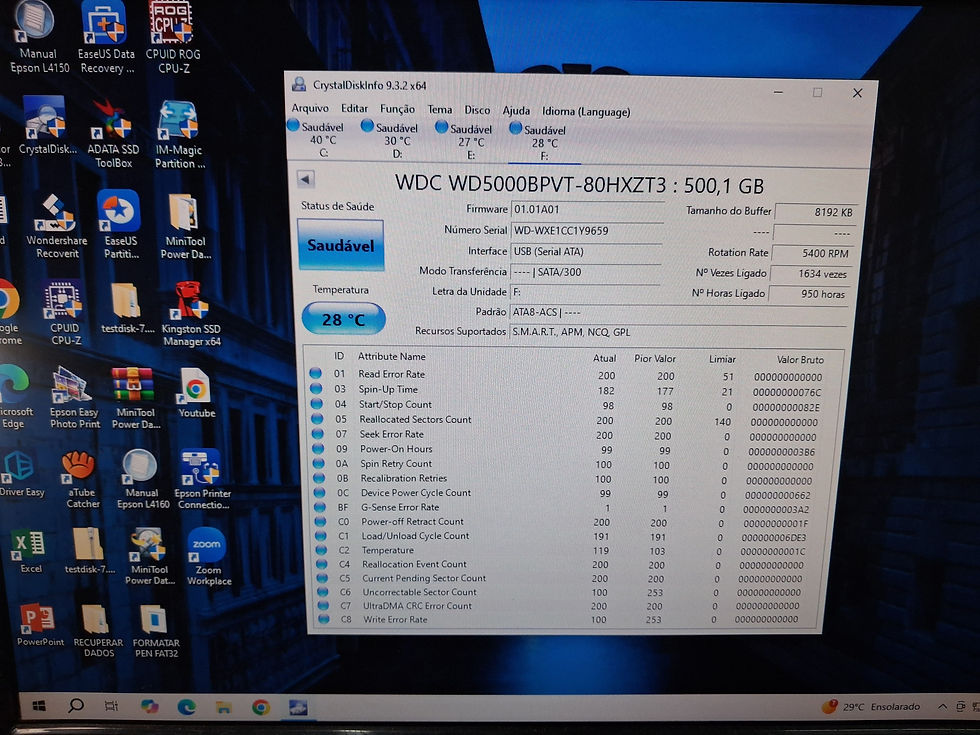Viewport: 980px width, 735px height.
Task: Select the Reallocated Sectors Count row
Action: point(564,420)
